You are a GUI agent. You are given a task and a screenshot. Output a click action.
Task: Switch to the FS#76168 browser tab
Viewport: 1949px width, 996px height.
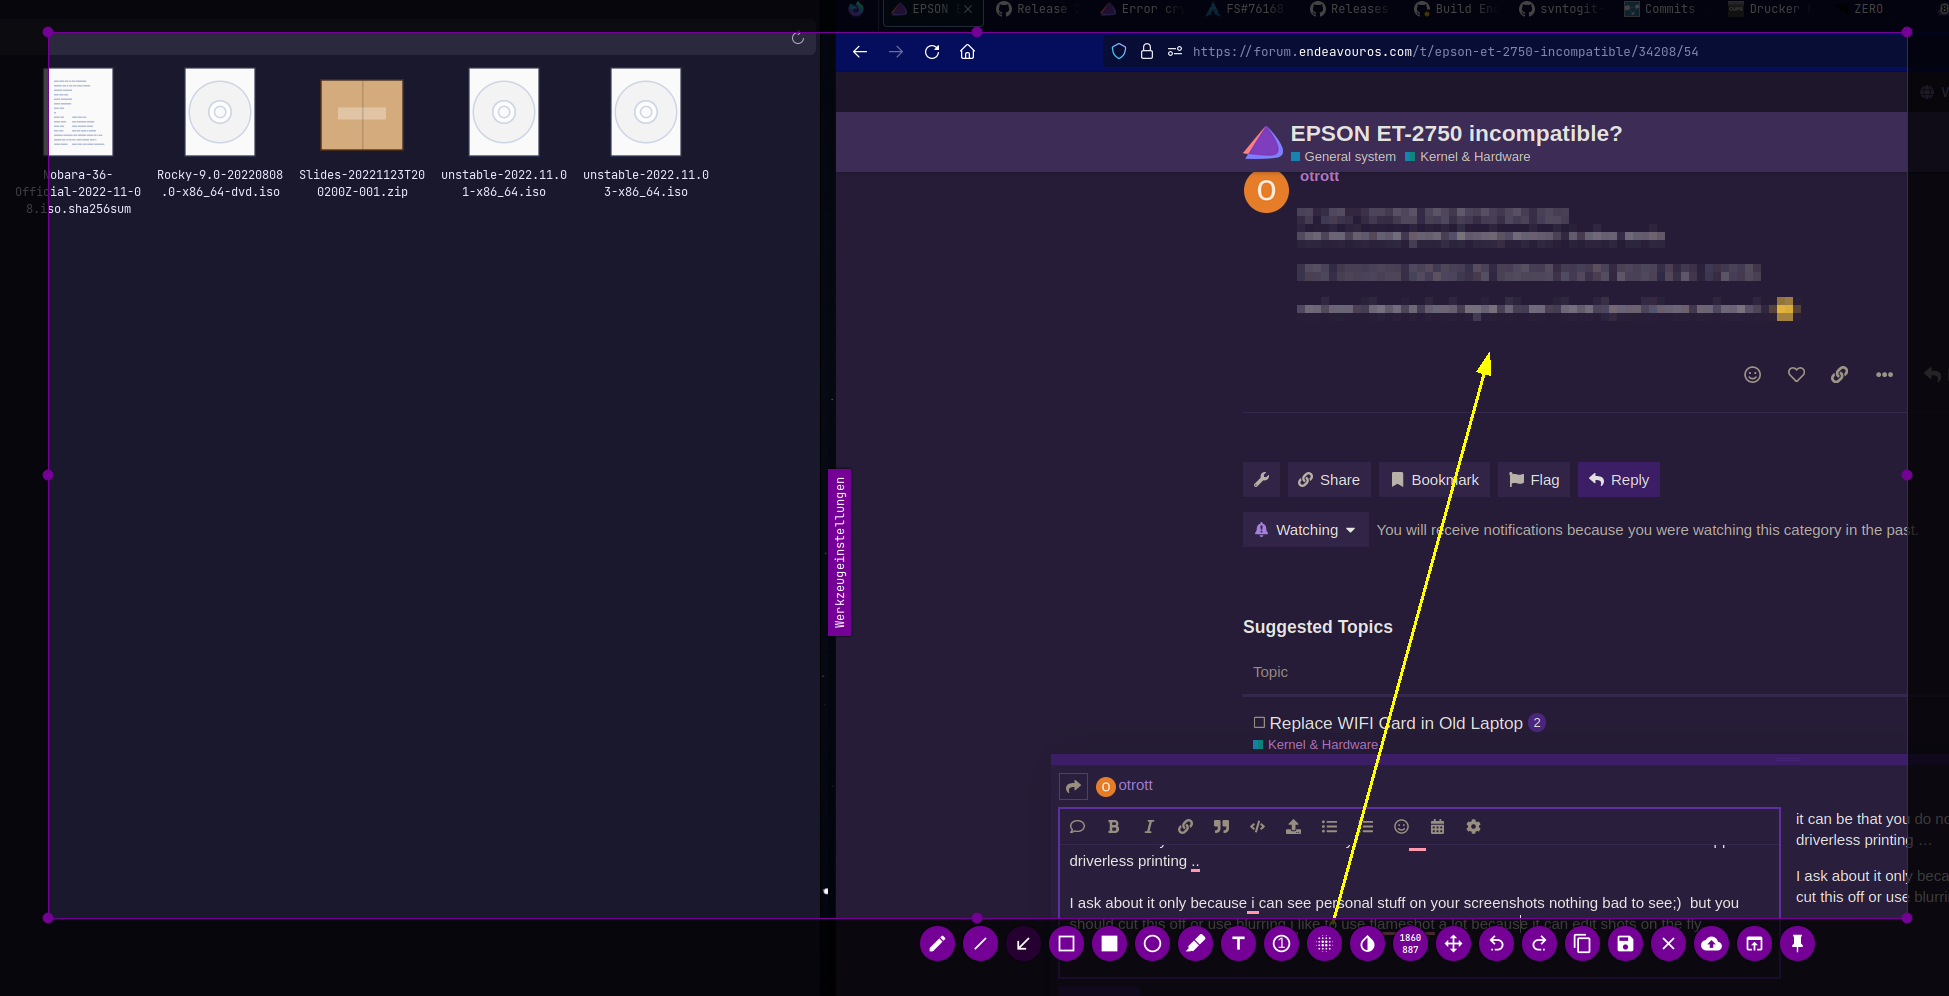click(x=1245, y=9)
